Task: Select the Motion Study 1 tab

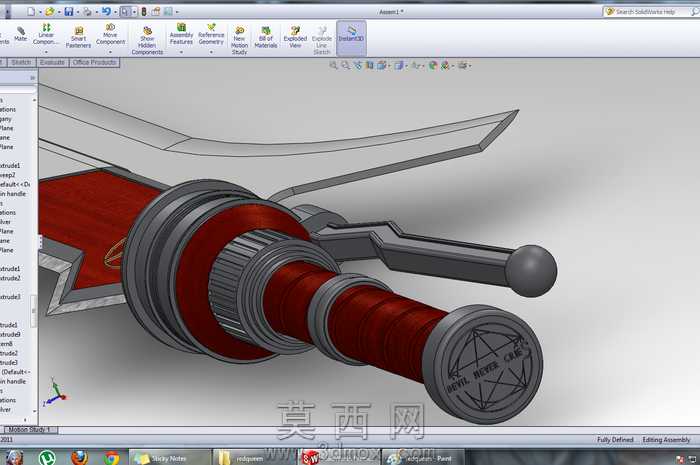Action: pos(30,430)
